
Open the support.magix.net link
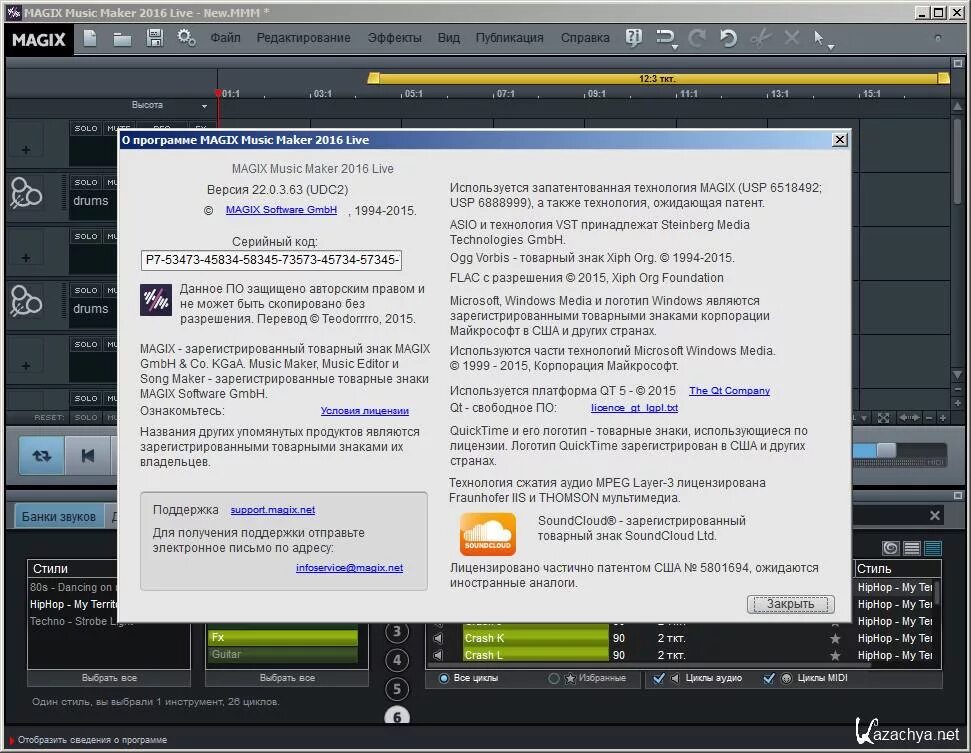[273, 510]
